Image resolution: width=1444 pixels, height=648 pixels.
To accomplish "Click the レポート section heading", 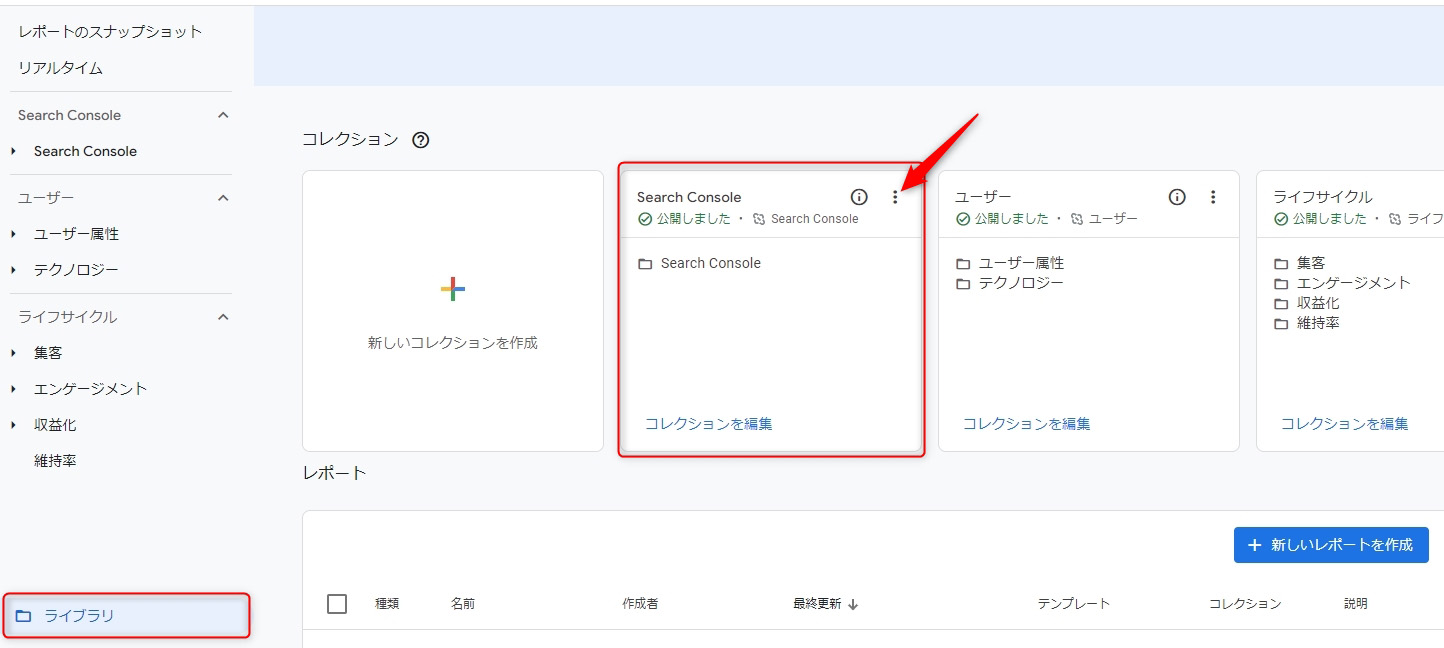I will click(335, 473).
